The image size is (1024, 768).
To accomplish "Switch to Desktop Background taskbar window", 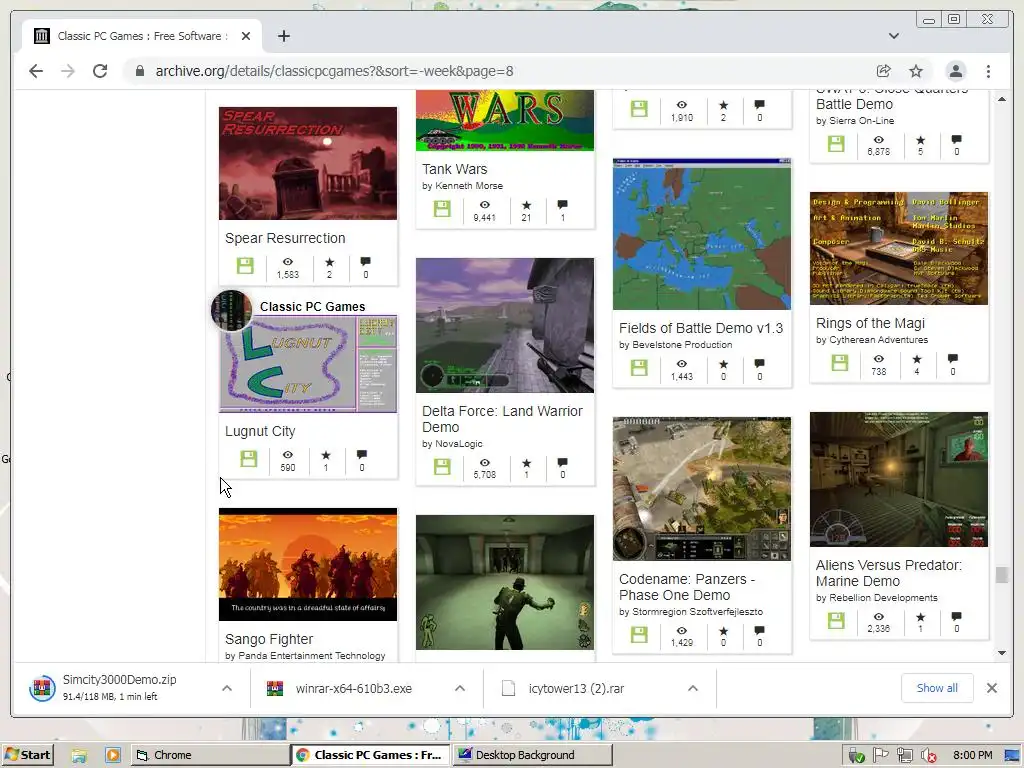I will [x=532, y=755].
